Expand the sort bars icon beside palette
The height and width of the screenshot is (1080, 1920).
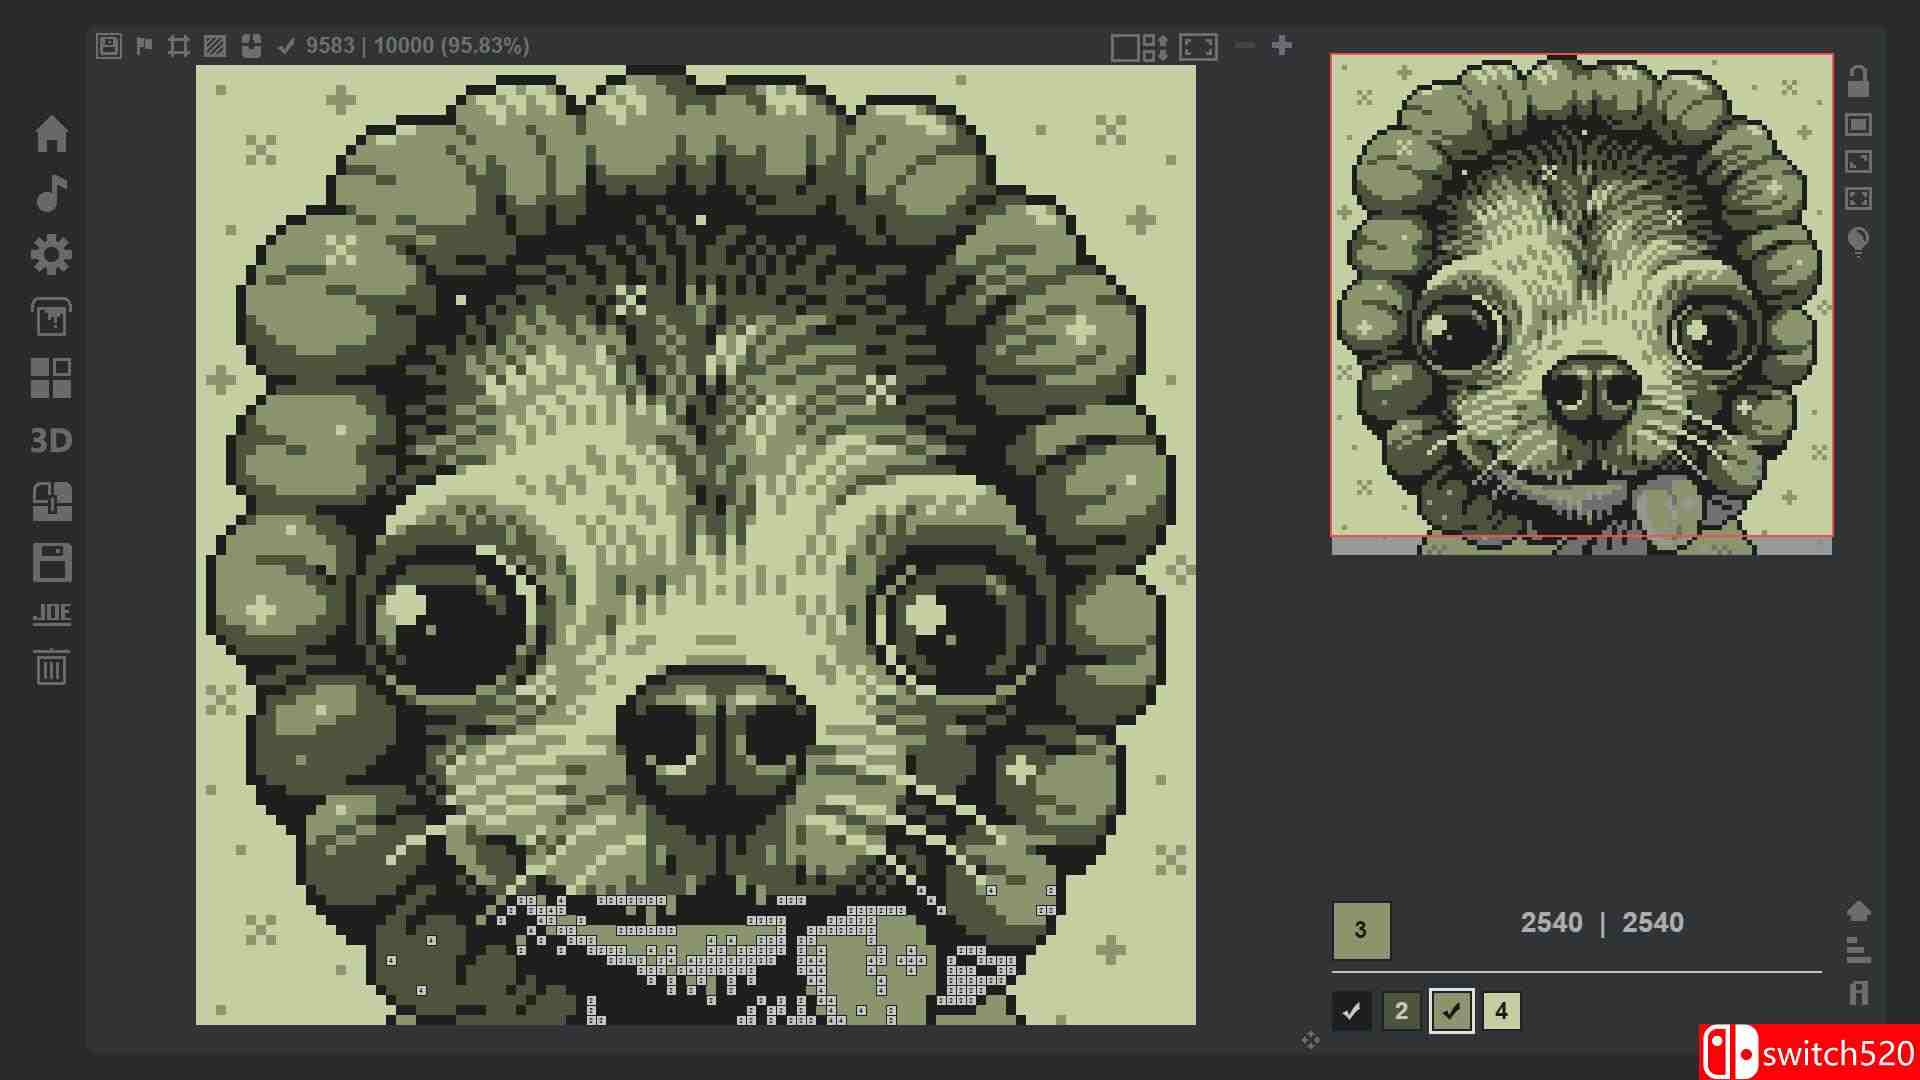click(1858, 950)
